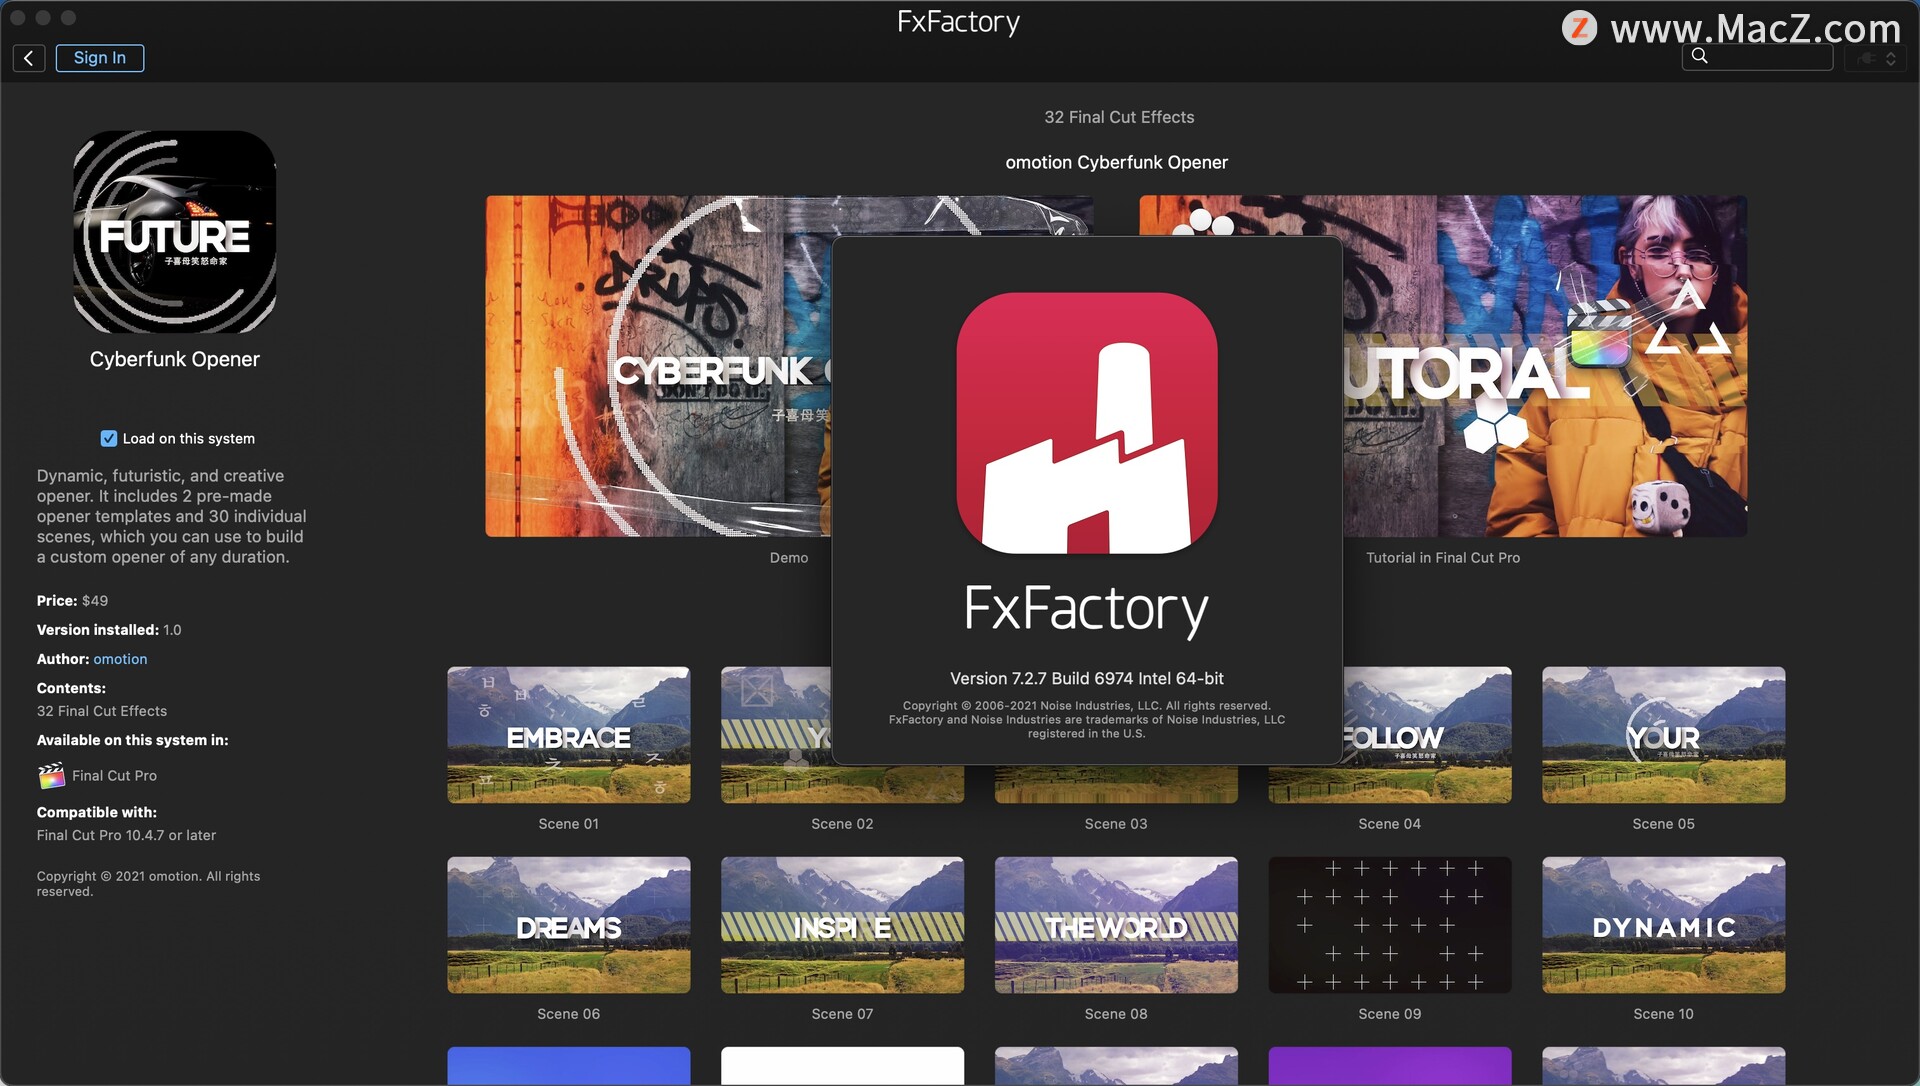Click the white thumbnail in the bottom row
This screenshot has width=1920, height=1086.
[843, 1066]
